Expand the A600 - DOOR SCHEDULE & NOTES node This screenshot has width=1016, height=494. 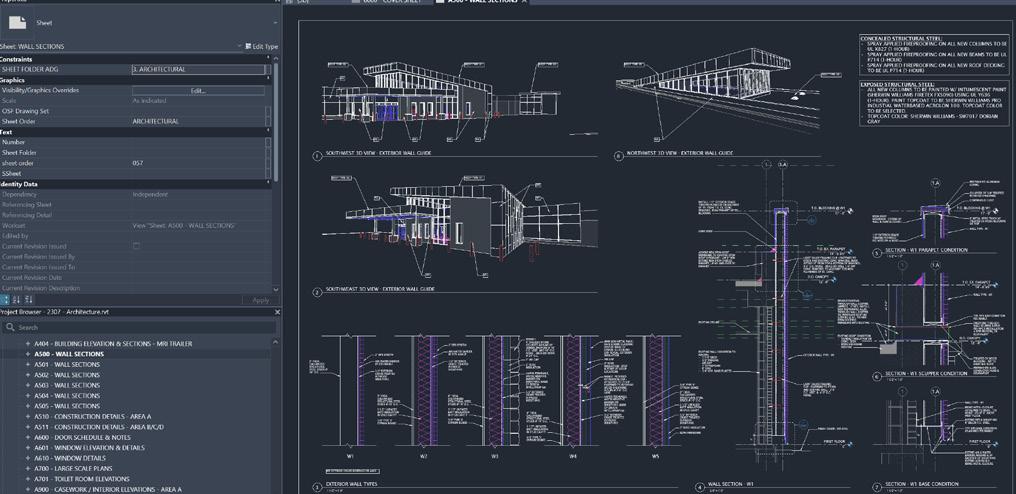28,437
